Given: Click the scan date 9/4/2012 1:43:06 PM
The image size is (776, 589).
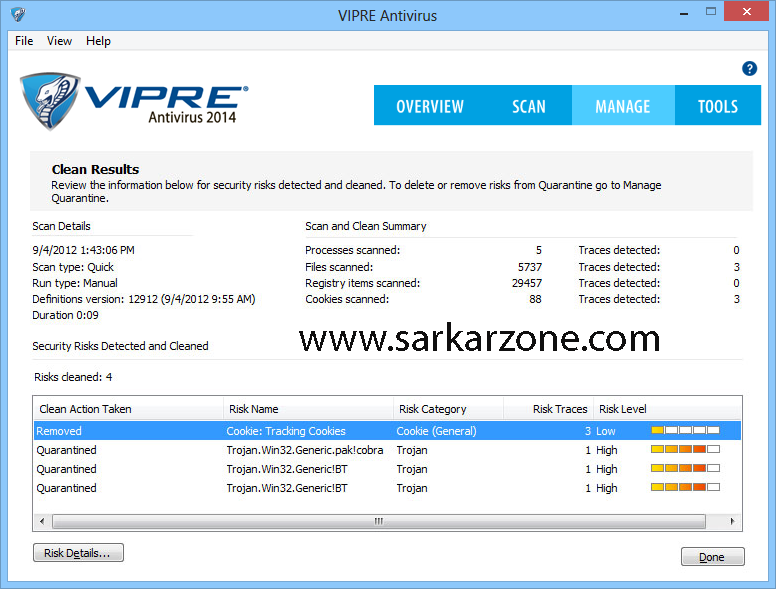Looking at the screenshot, I should 84,250.
